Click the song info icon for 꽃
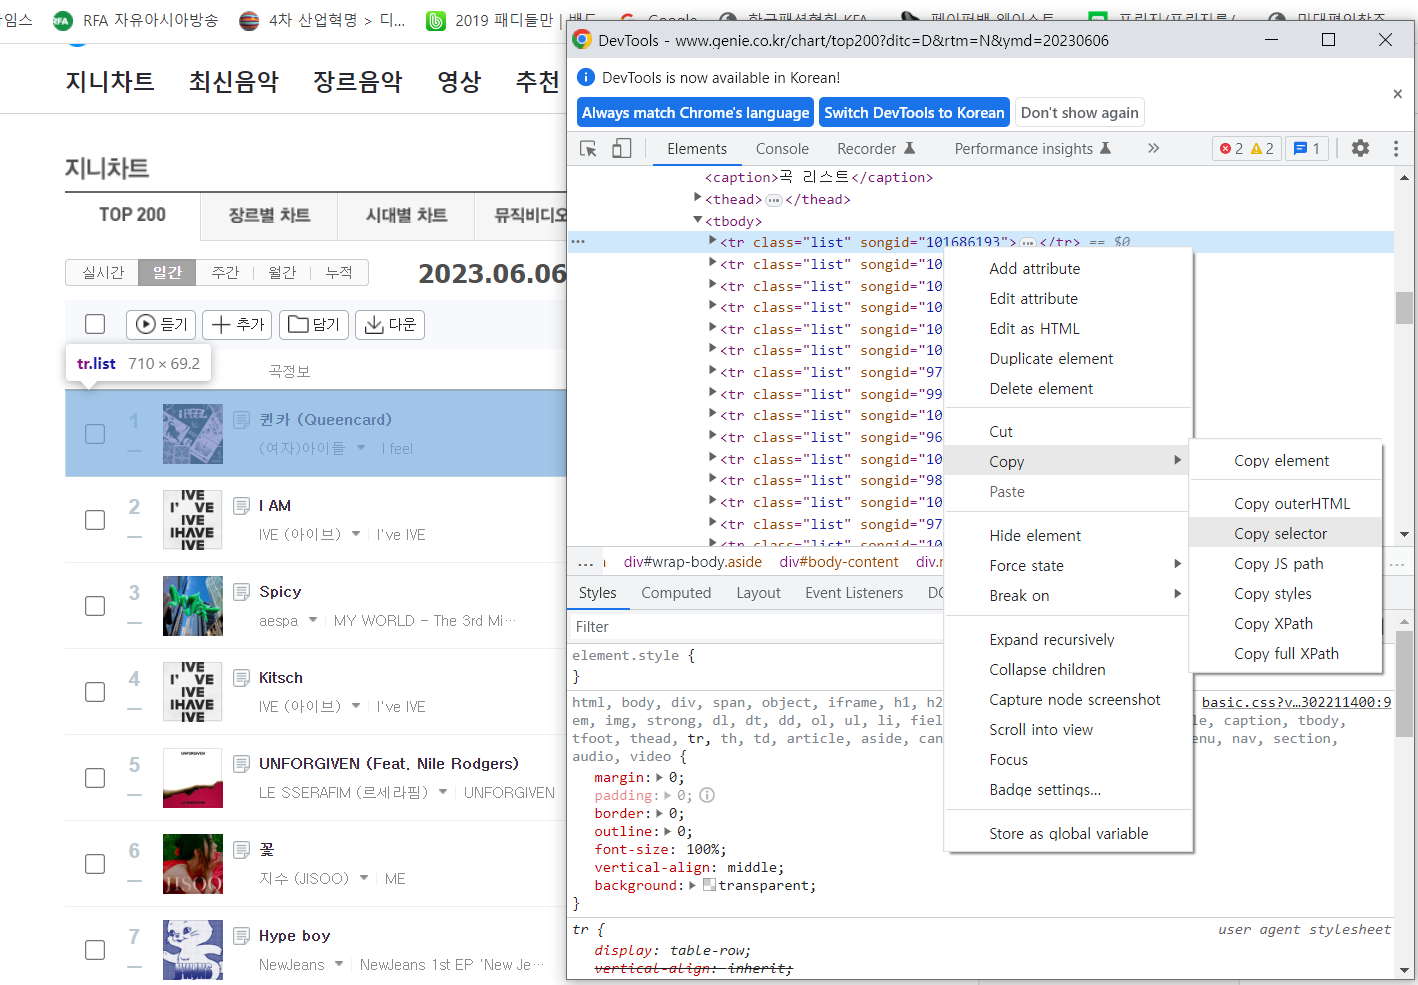The height and width of the screenshot is (985, 1418). pos(241,850)
